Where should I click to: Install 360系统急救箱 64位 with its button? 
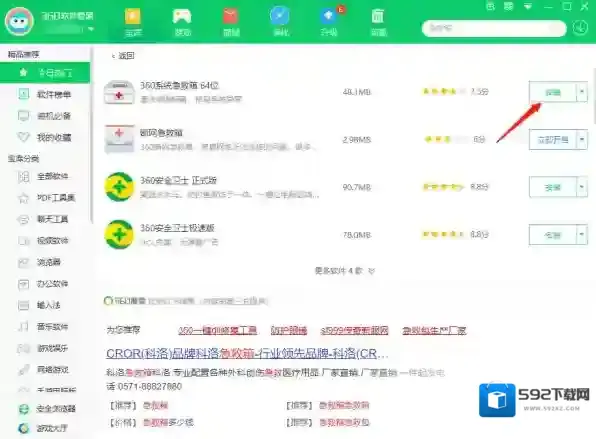tap(552, 92)
